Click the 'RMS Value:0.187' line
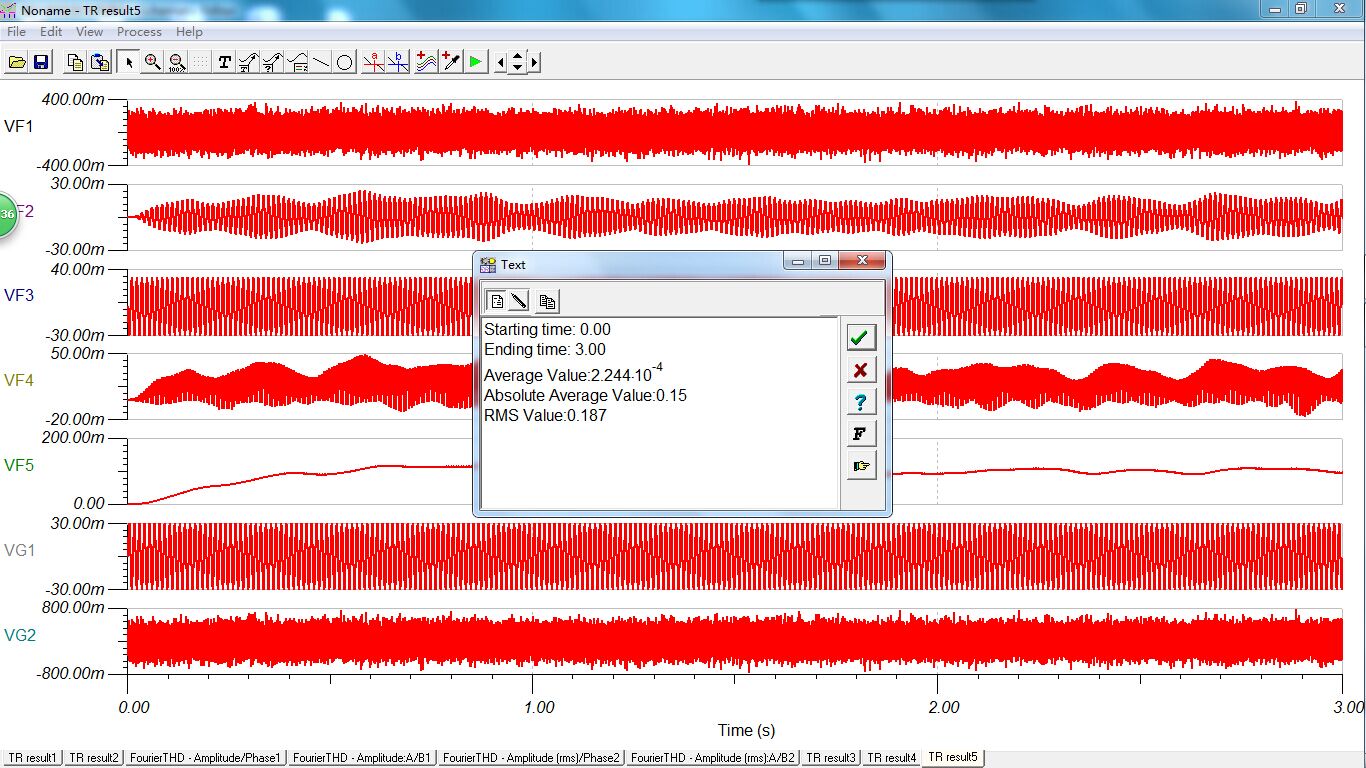Viewport: 1366px width, 768px height. 545,415
